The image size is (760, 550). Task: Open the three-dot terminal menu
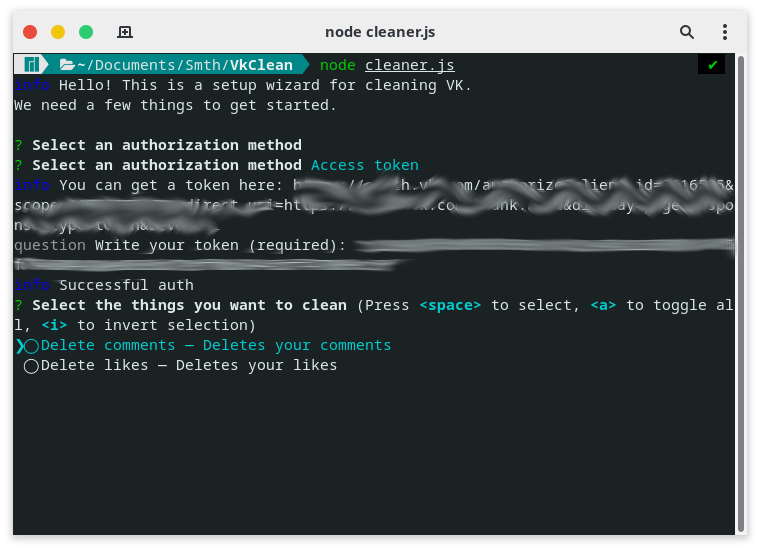725,32
